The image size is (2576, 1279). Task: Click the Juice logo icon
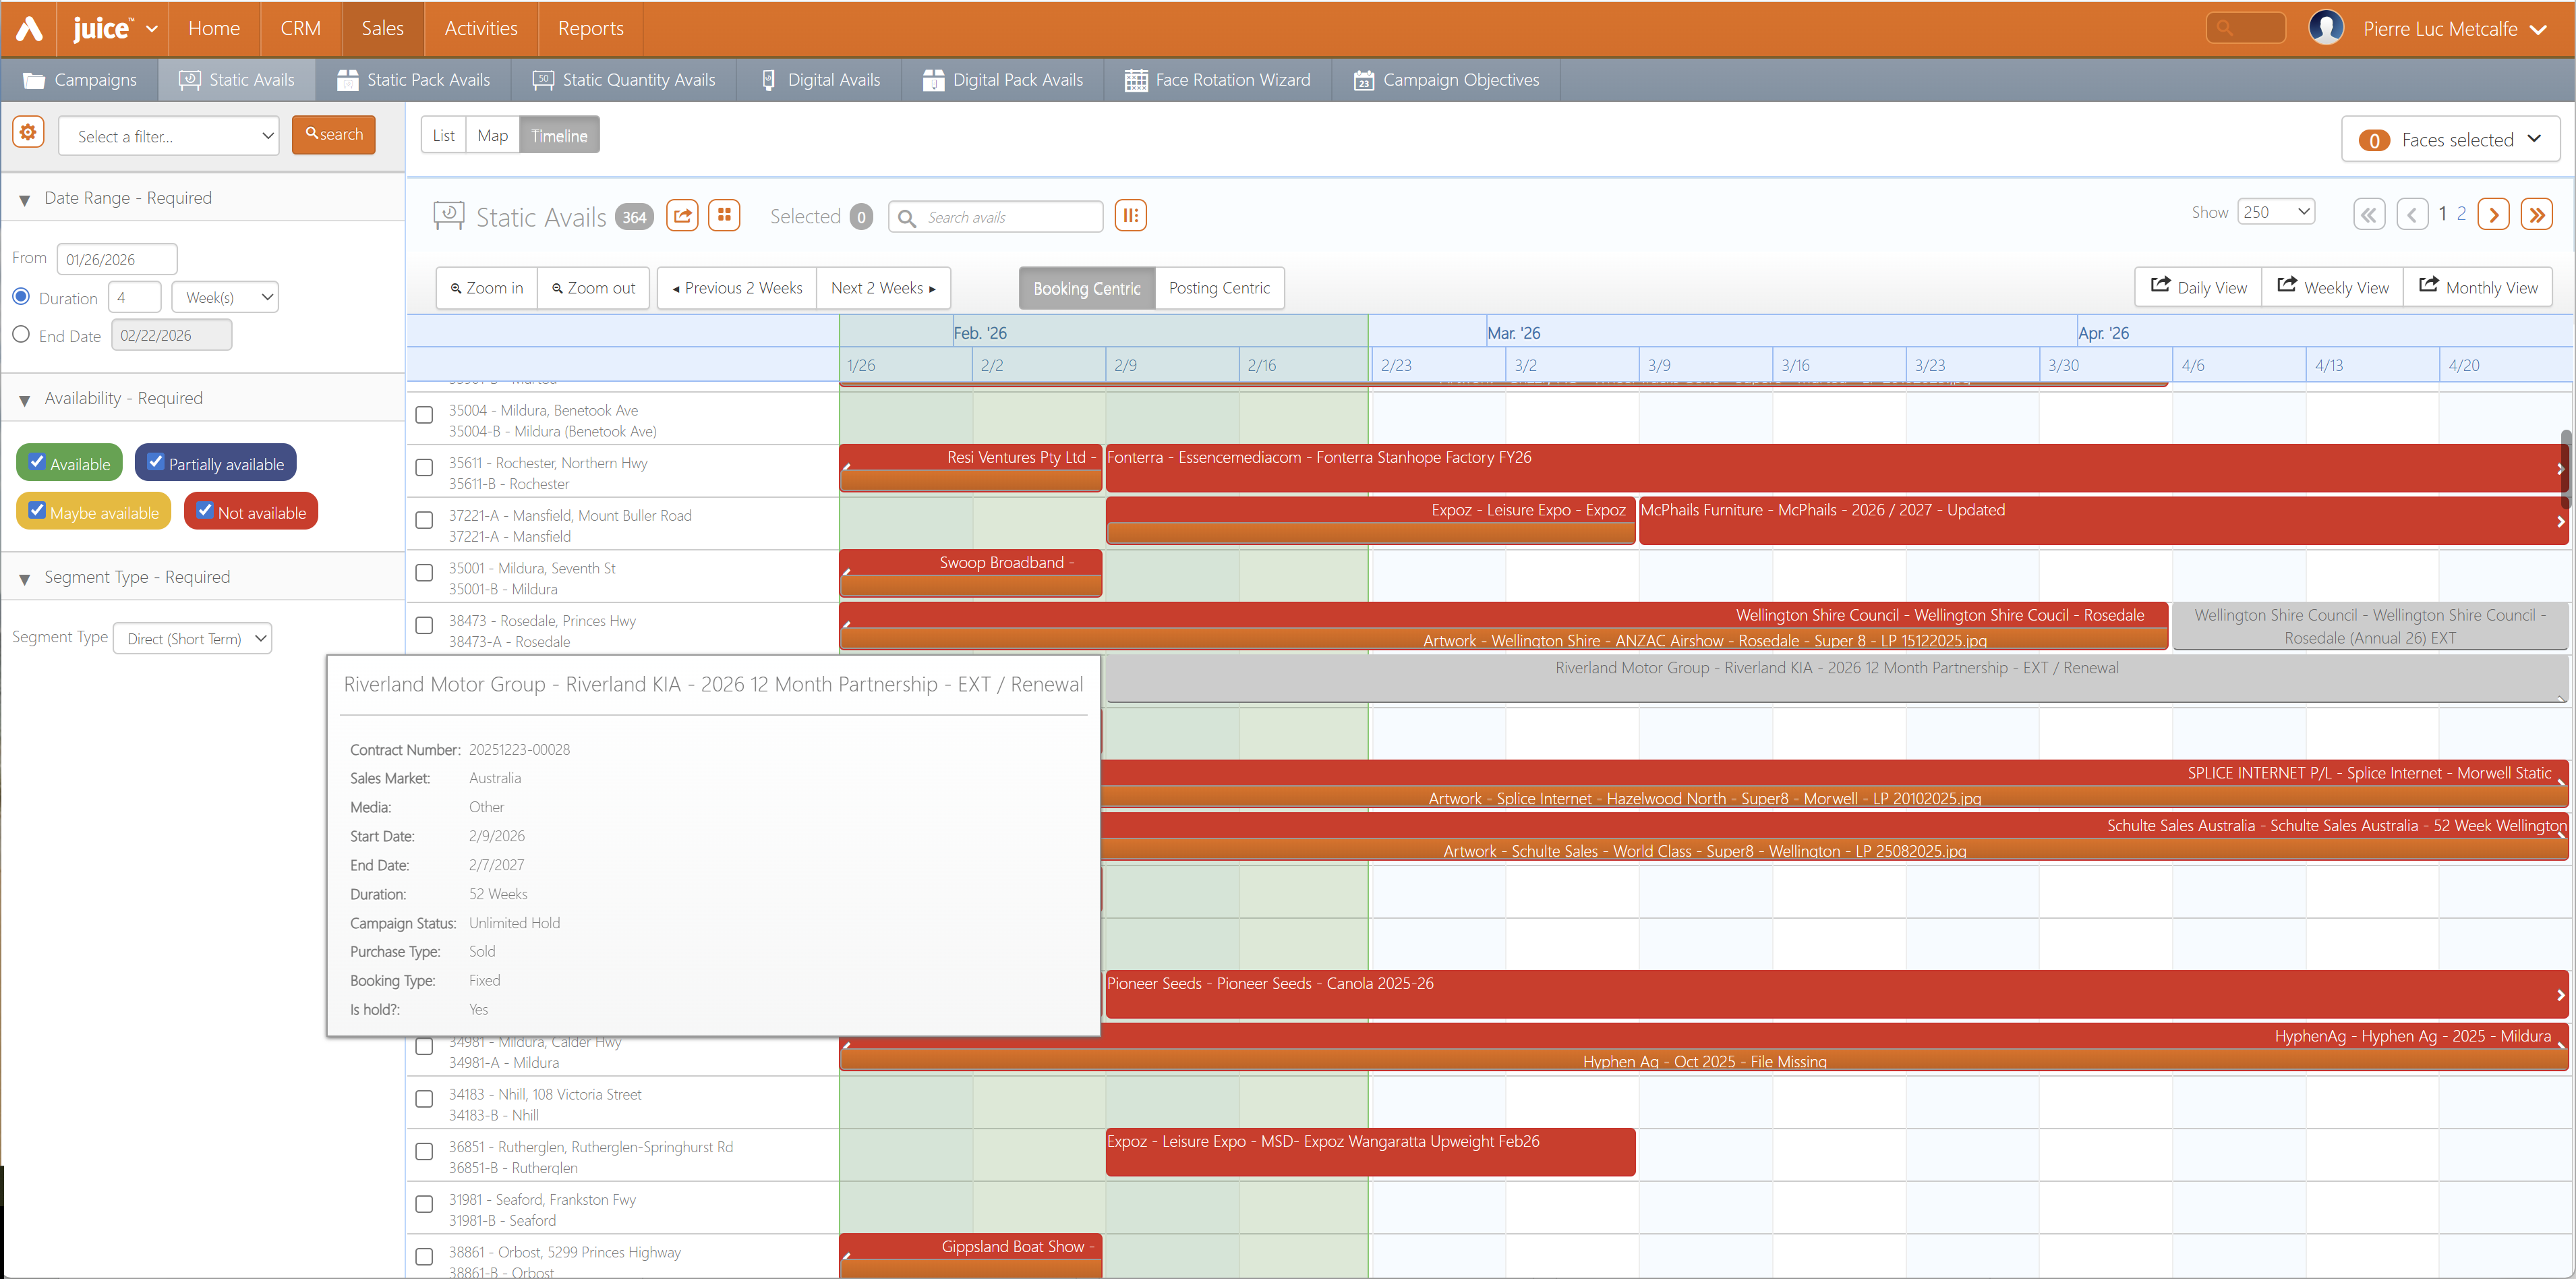pyautogui.click(x=29, y=28)
